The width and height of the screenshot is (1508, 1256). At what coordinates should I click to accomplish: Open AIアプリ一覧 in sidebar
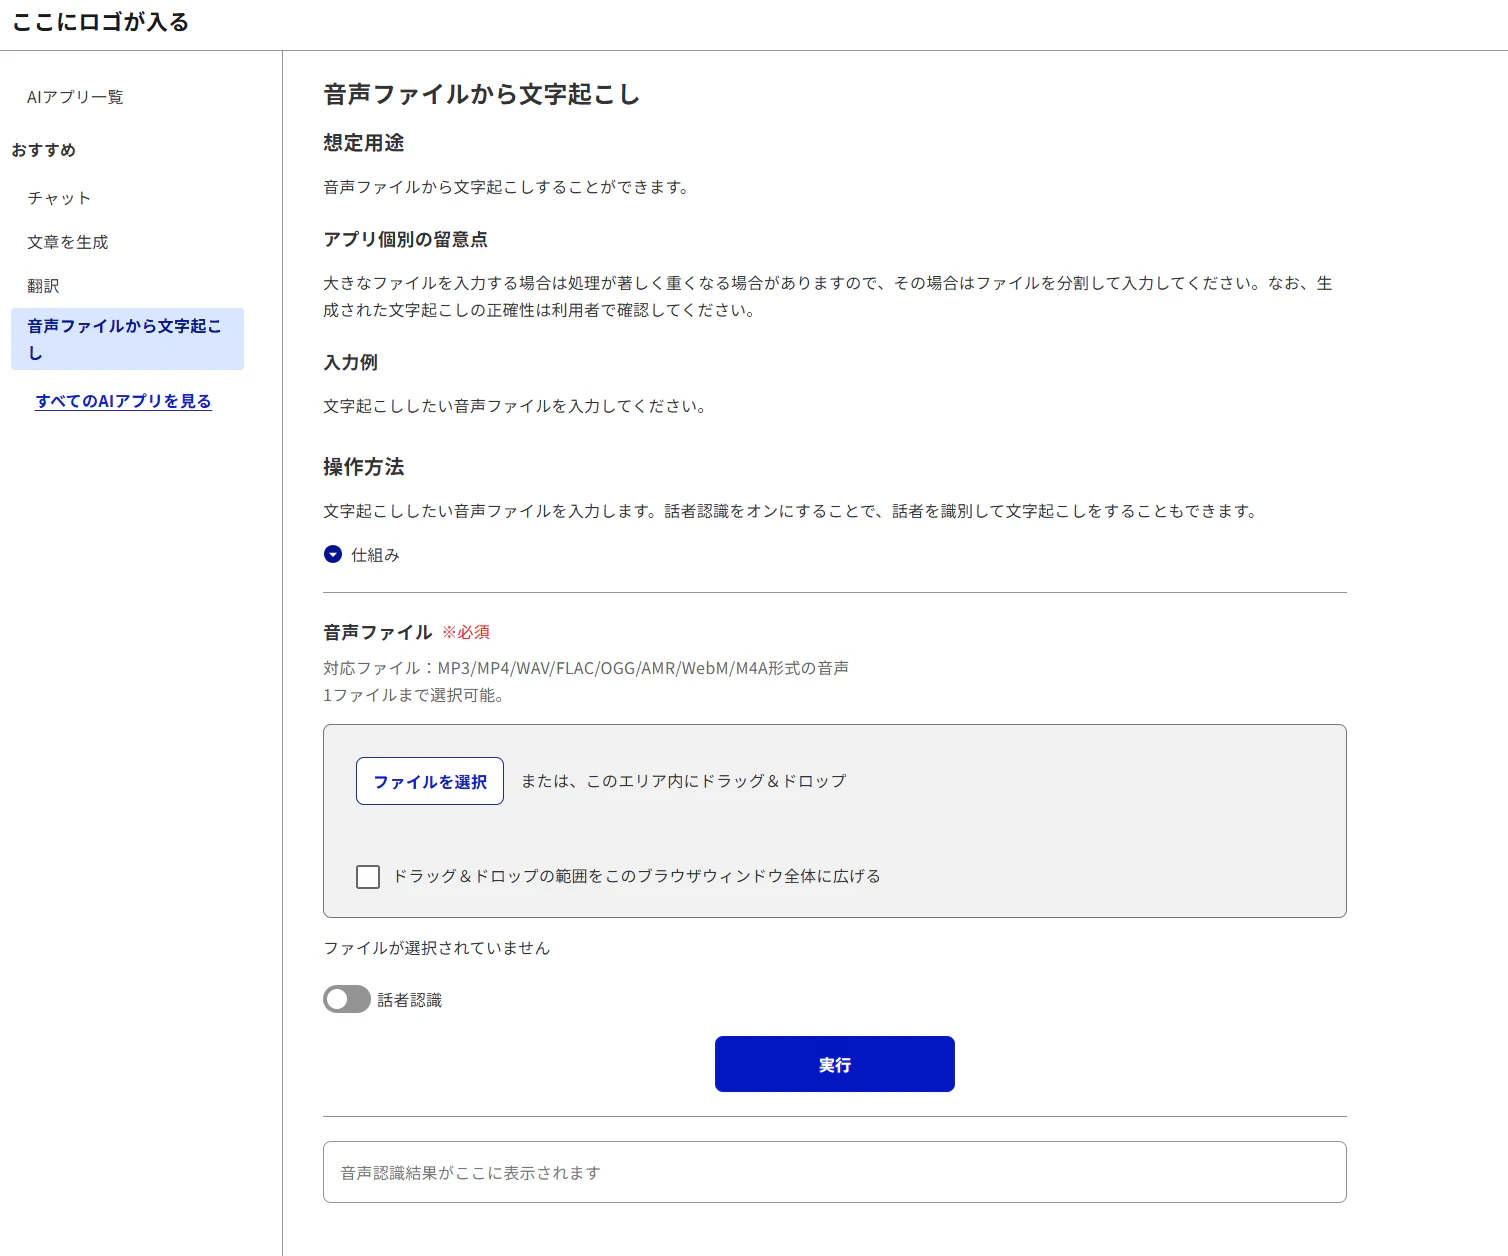click(75, 97)
